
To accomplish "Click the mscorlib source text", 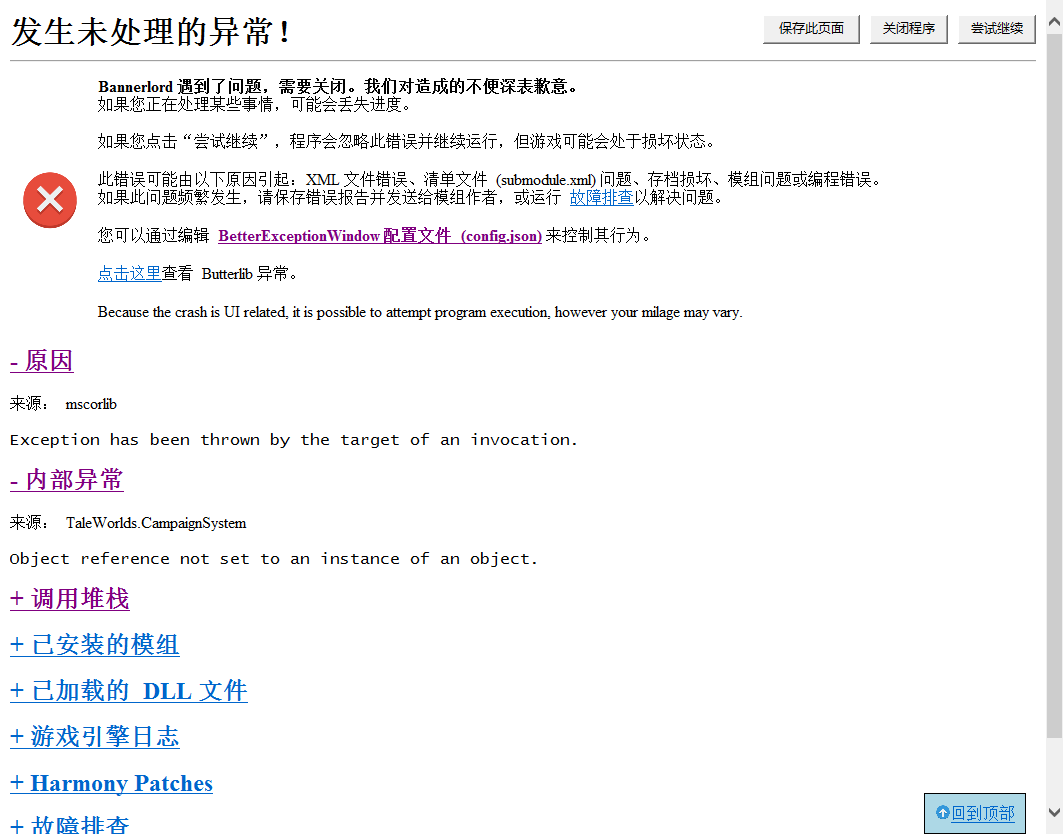I will point(91,404).
